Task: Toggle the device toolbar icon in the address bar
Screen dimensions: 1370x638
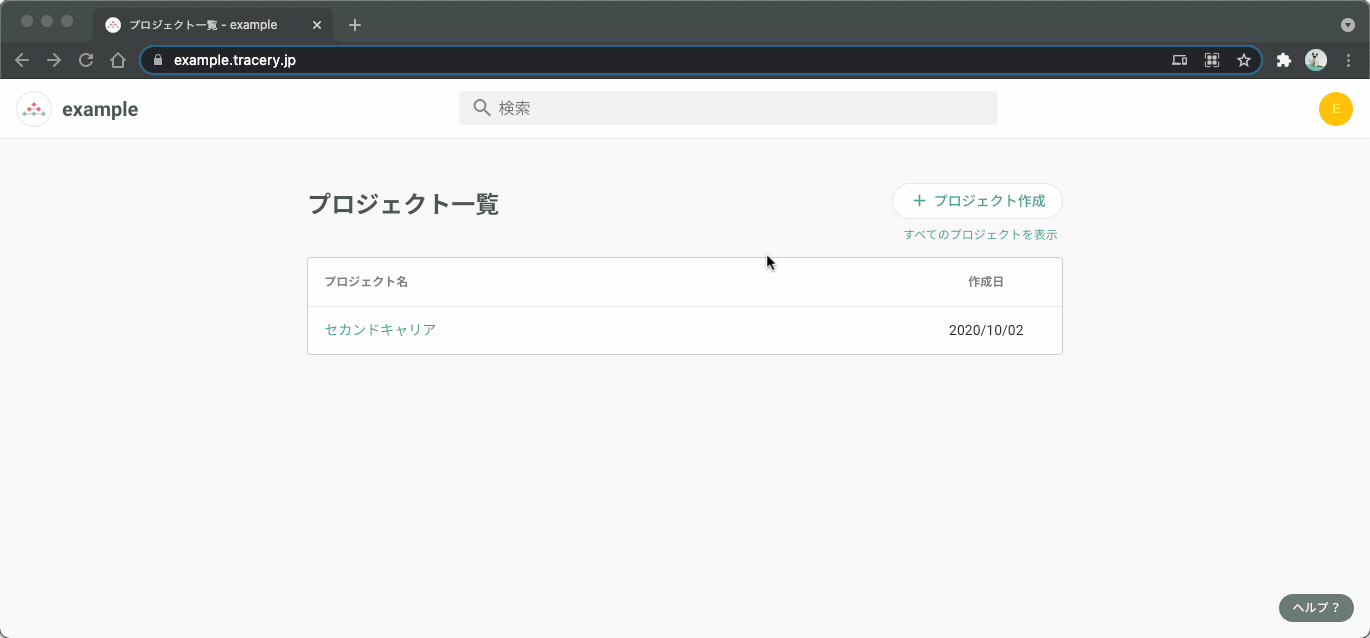Action: coord(1179,60)
